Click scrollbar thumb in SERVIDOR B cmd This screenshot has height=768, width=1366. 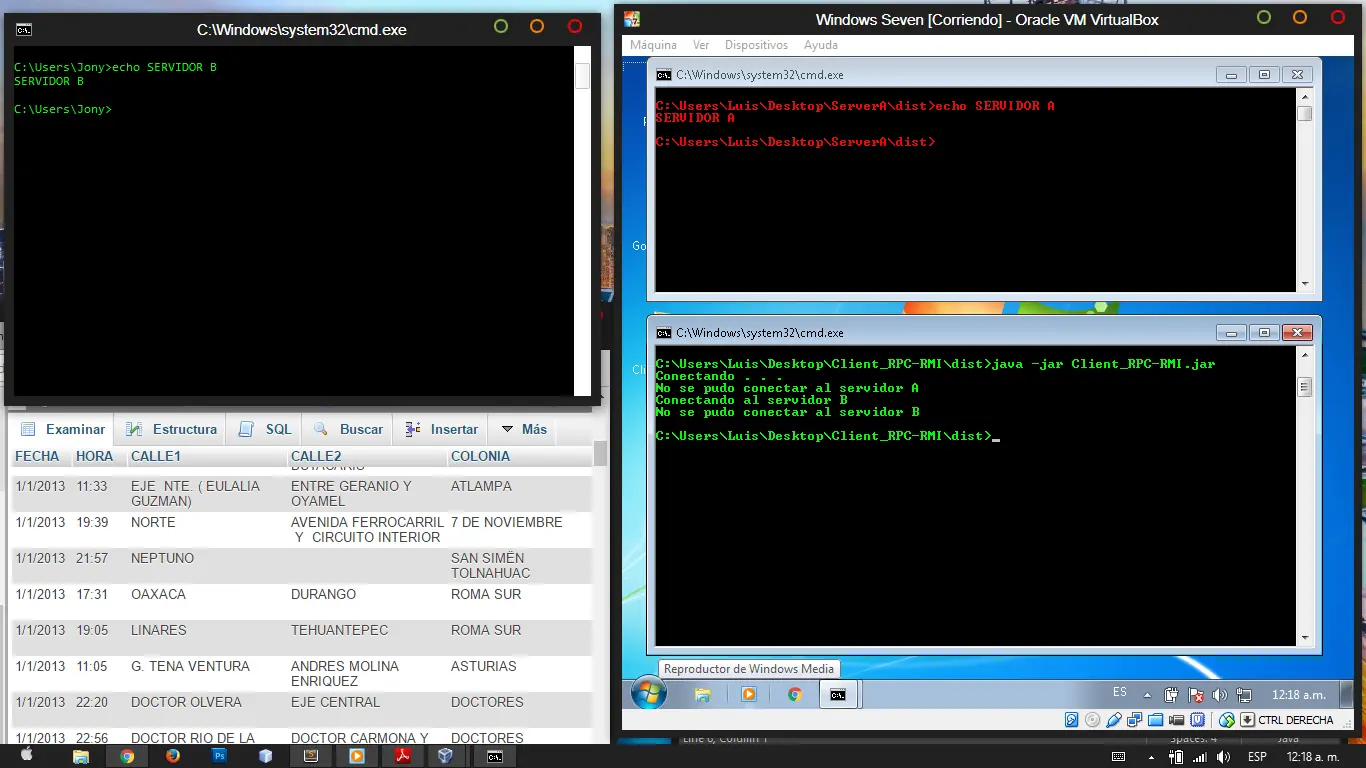[x=583, y=76]
